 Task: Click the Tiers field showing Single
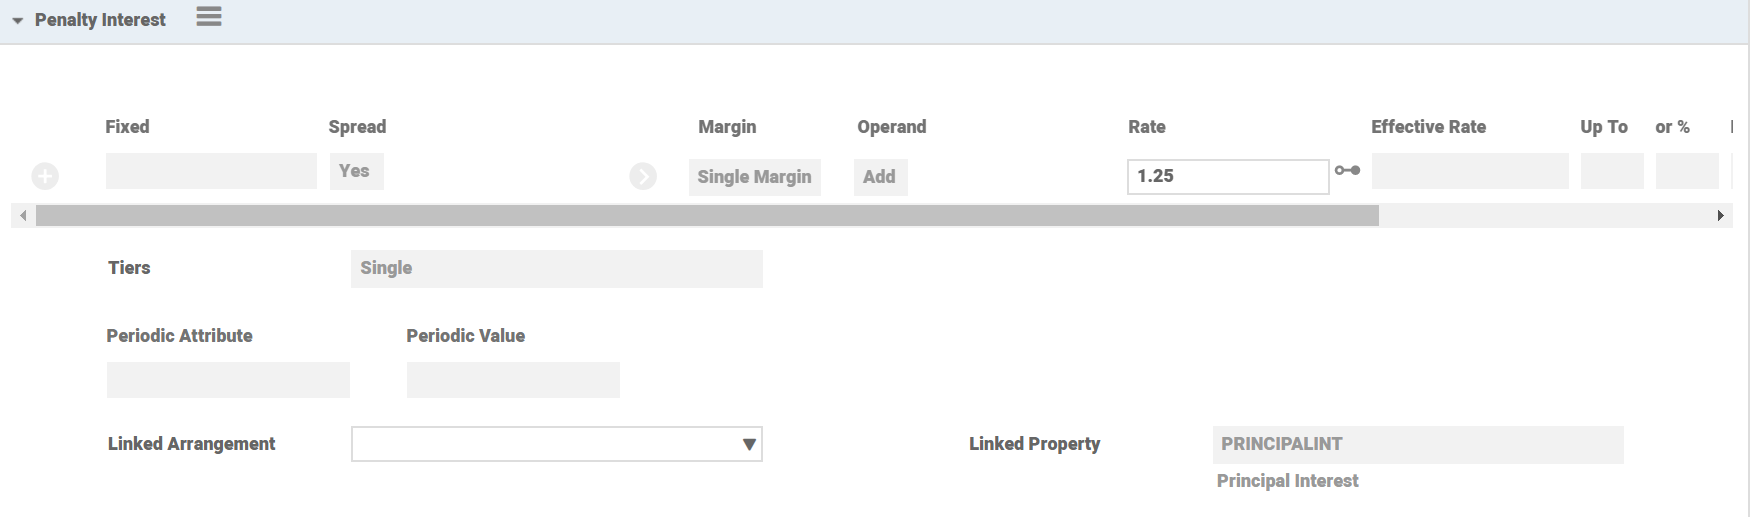click(556, 269)
